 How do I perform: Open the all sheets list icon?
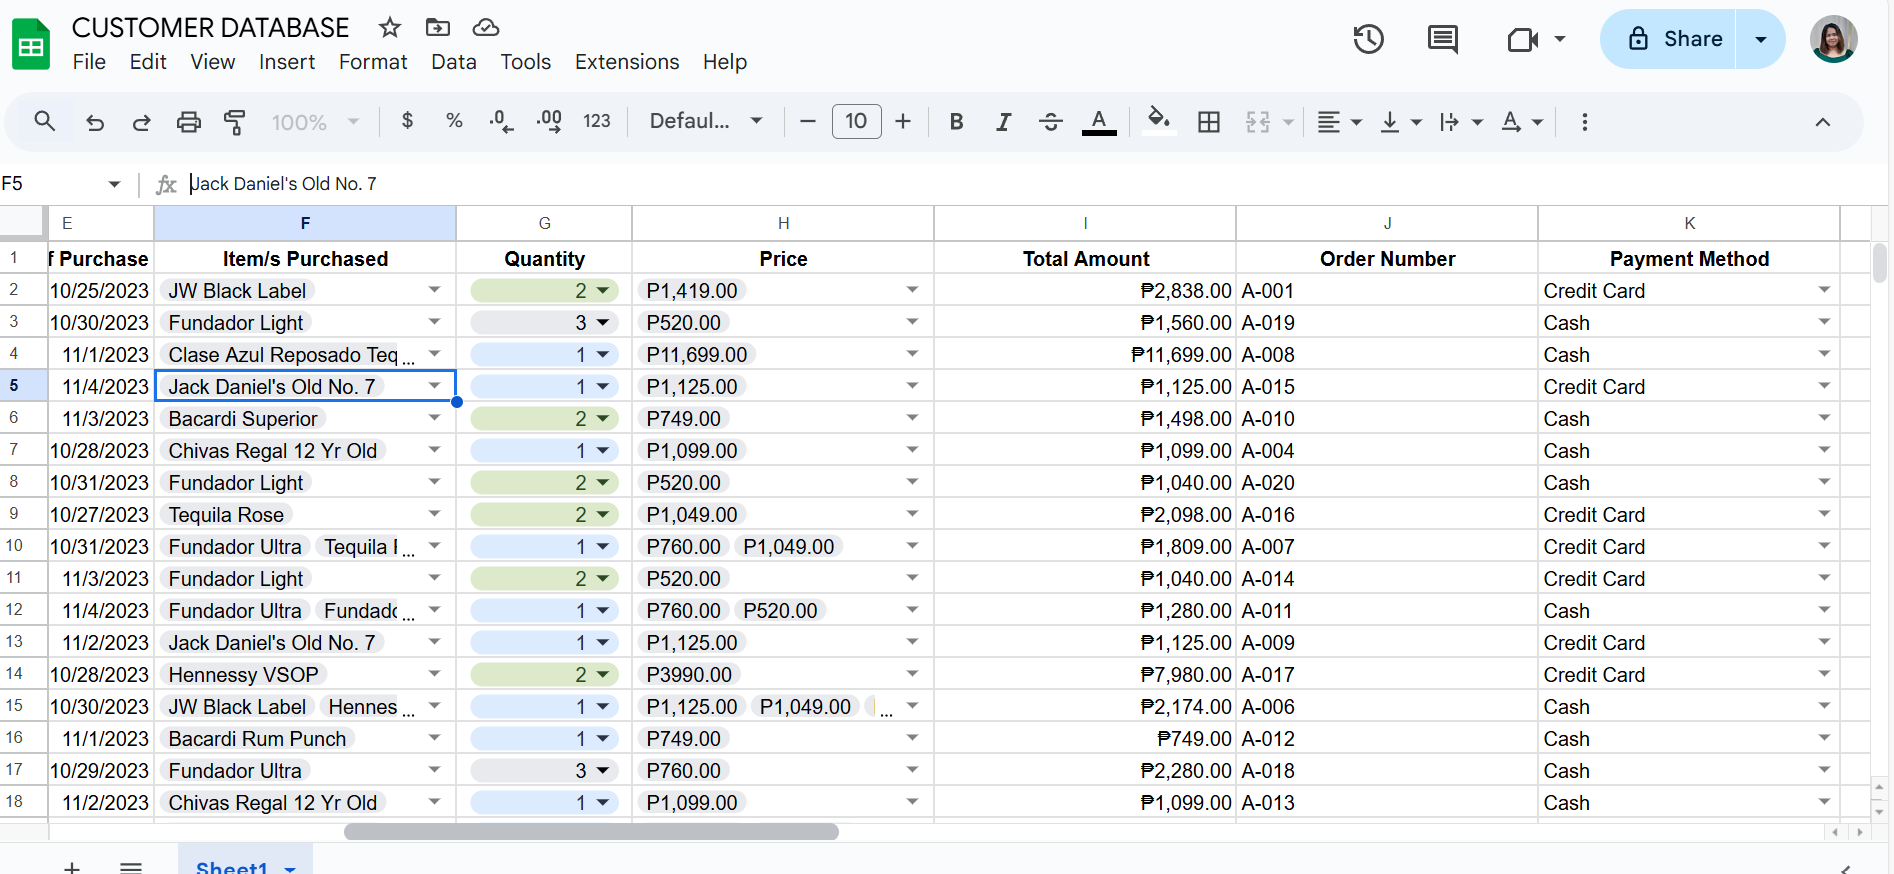(x=131, y=866)
